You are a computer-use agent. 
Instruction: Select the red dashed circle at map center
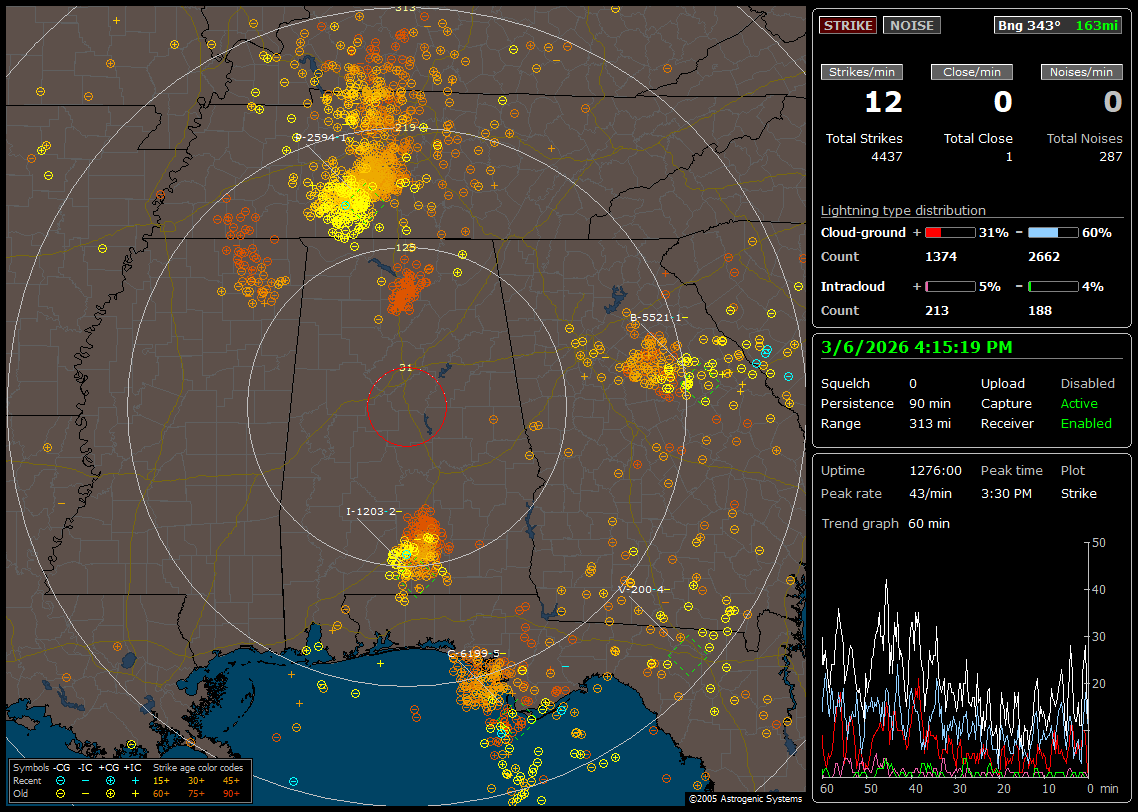pyautogui.click(x=406, y=406)
